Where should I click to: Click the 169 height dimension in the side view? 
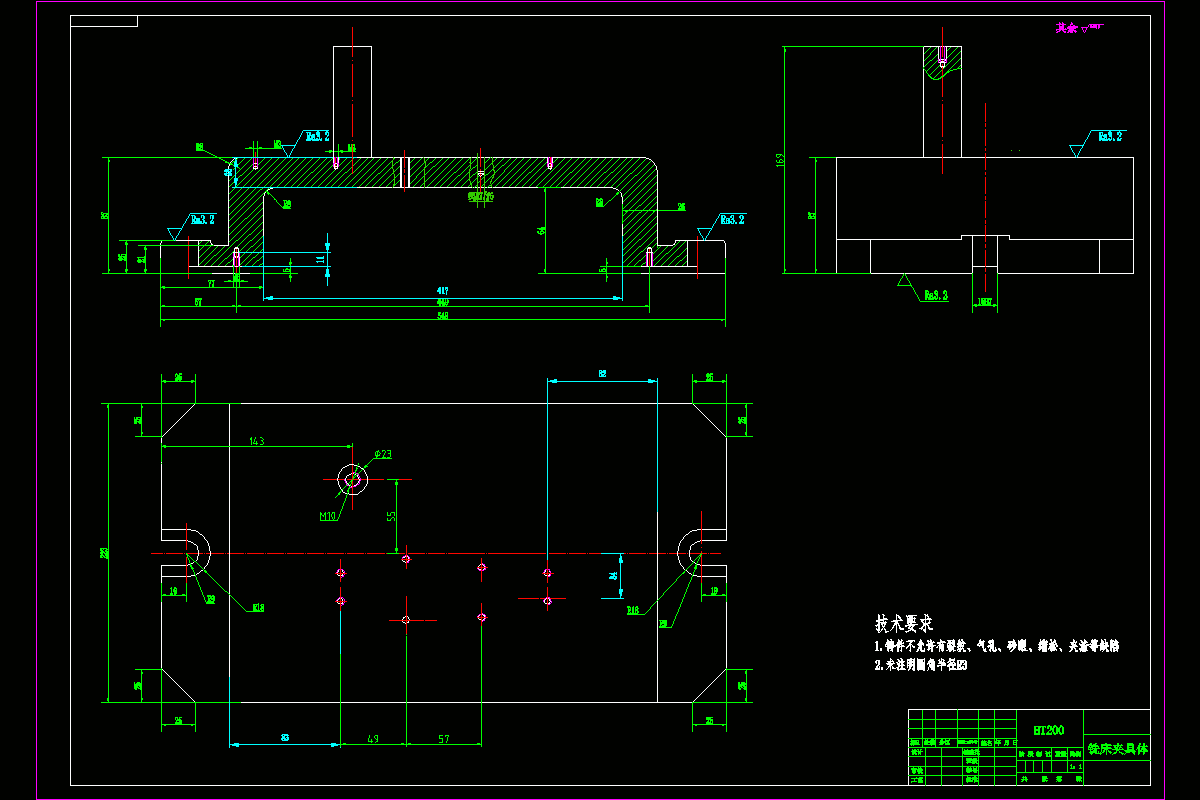pyautogui.click(x=780, y=160)
